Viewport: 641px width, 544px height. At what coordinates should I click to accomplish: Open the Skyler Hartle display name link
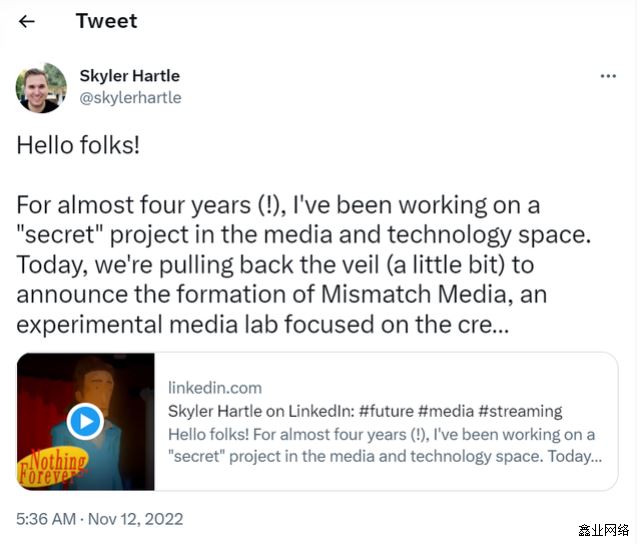pyautogui.click(x=129, y=76)
